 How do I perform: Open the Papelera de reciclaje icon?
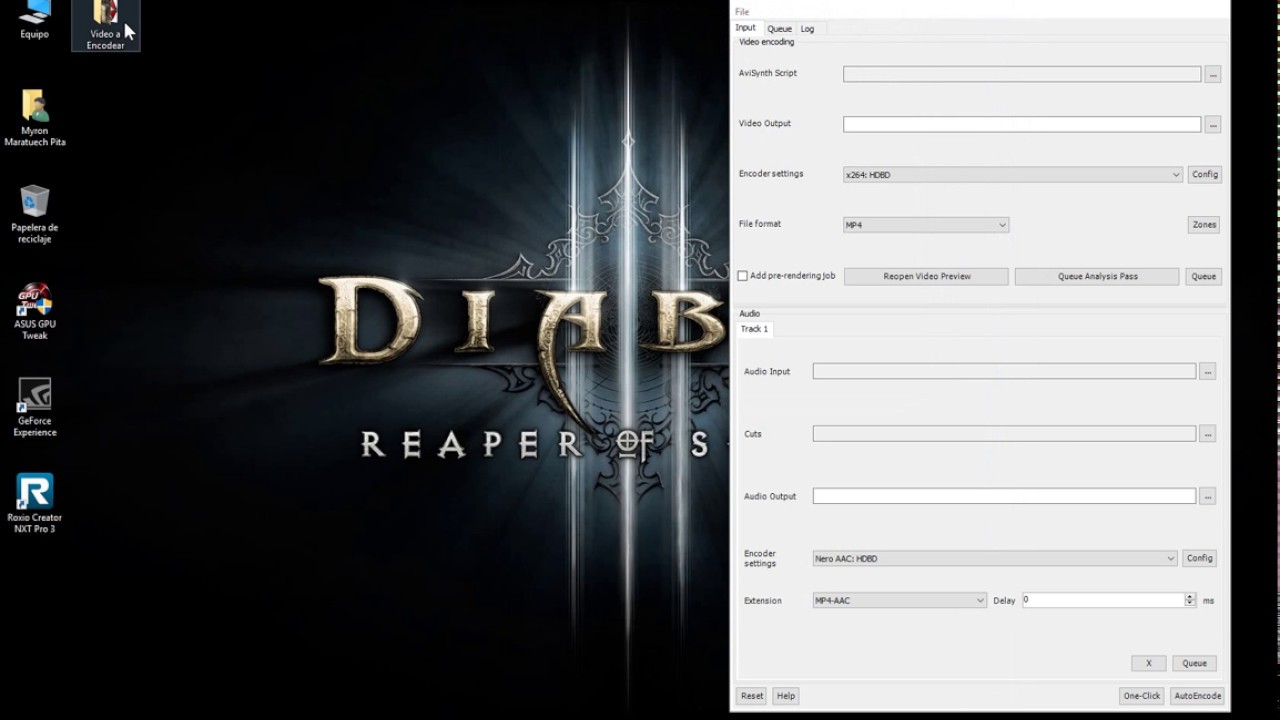(x=35, y=214)
